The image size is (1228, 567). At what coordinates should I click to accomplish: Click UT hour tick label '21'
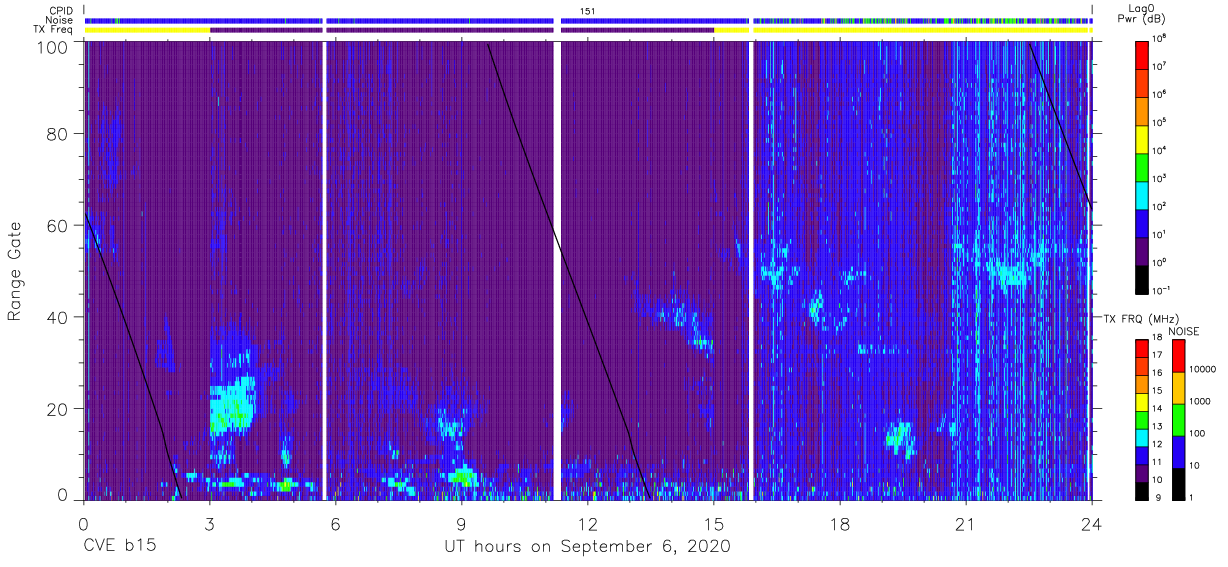pyautogui.click(x=965, y=523)
